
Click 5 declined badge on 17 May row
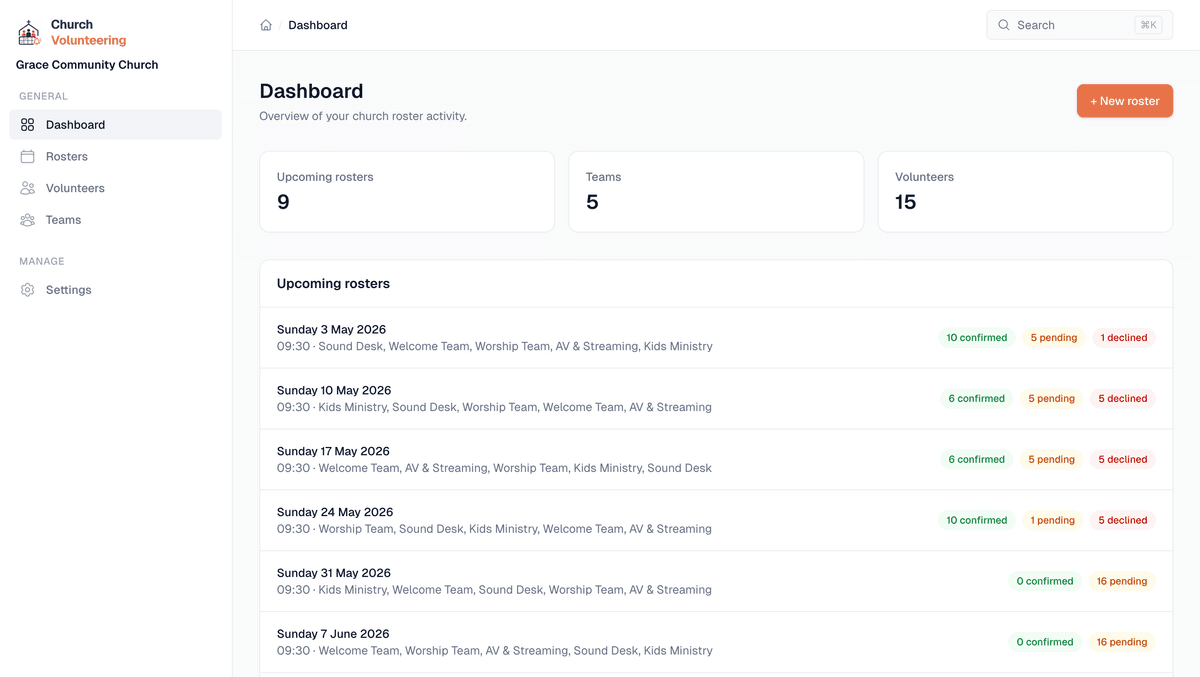click(1123, 460)
